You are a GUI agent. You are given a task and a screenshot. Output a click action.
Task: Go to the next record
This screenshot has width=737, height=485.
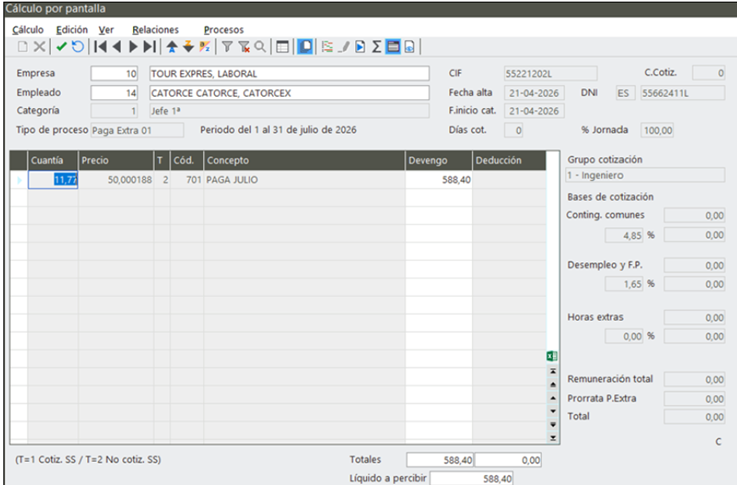point(133,47)
